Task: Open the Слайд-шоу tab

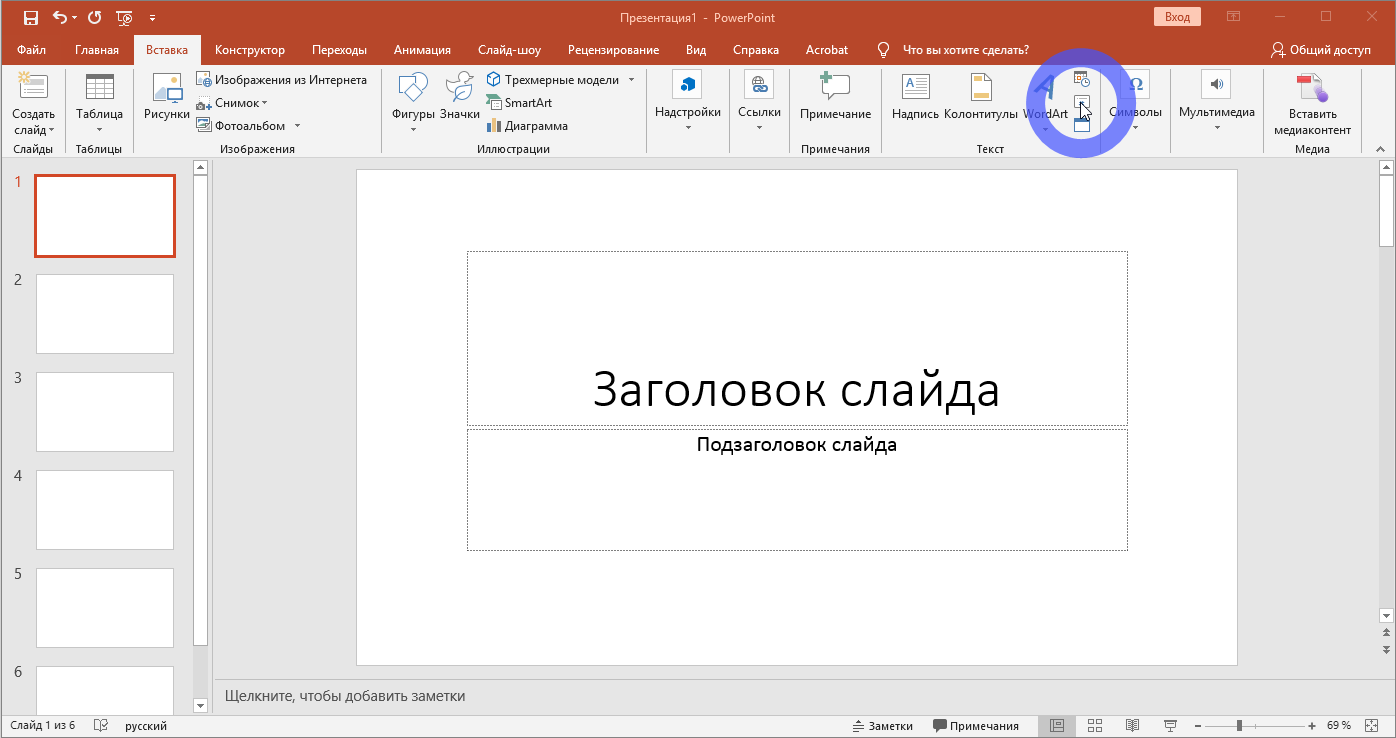Action: 509,50
